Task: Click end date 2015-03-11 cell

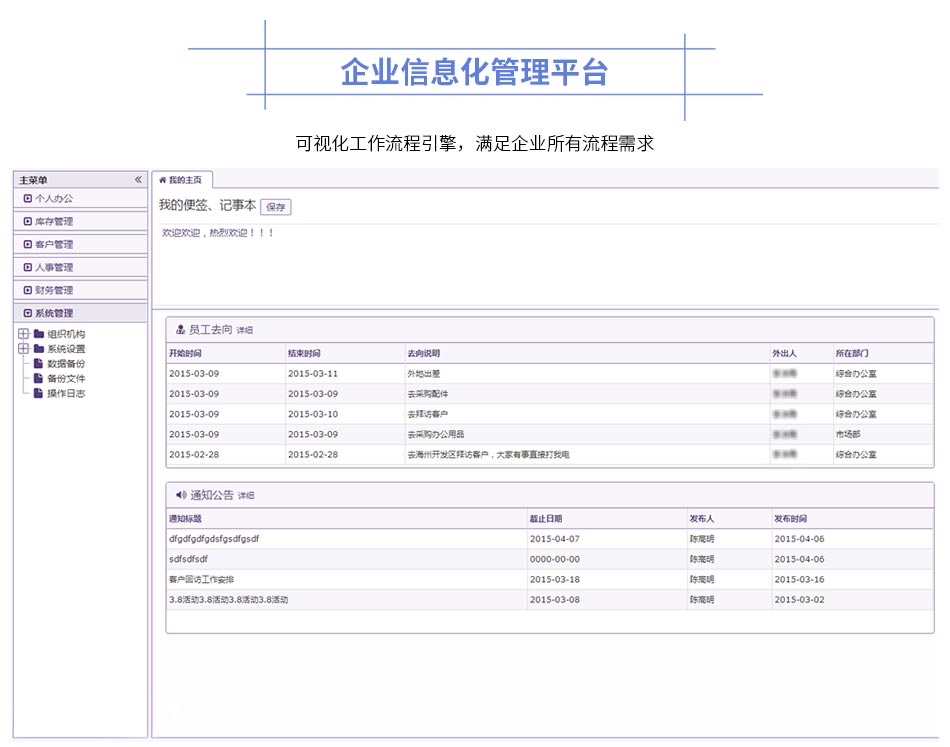Action: [x=313, y=374]
